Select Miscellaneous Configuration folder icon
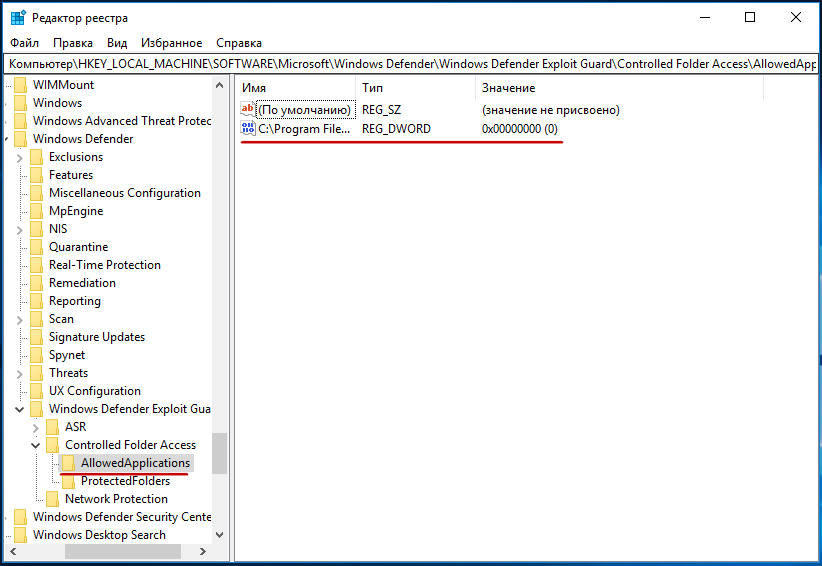822x566 pixels. pos(37,193)
